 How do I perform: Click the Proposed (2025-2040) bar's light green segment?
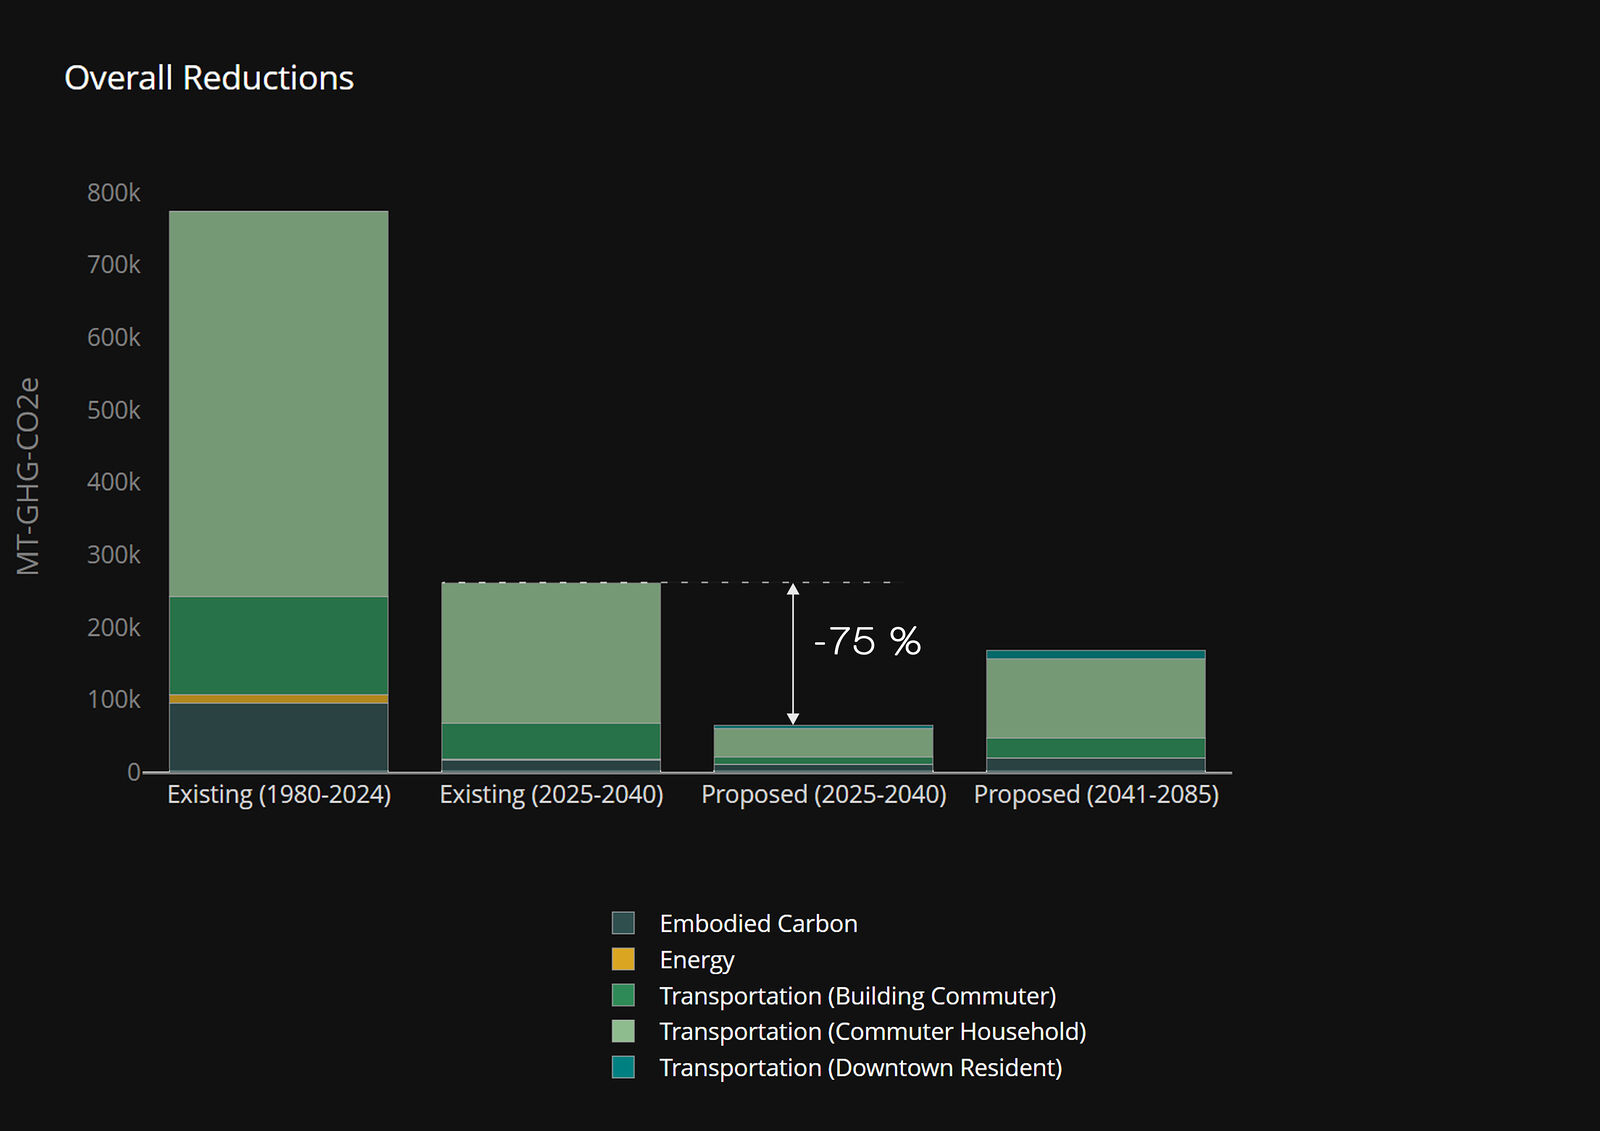coord(823,742)
